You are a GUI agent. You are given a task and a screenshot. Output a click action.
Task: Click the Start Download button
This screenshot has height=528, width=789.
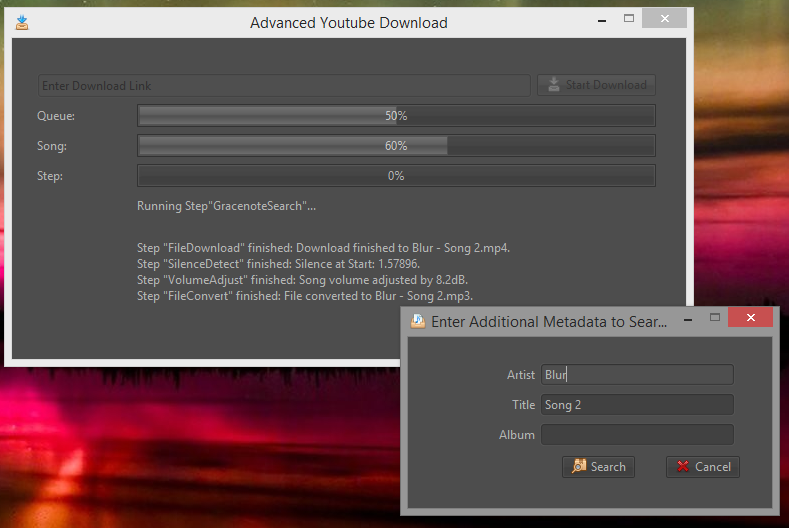[596, 85]
